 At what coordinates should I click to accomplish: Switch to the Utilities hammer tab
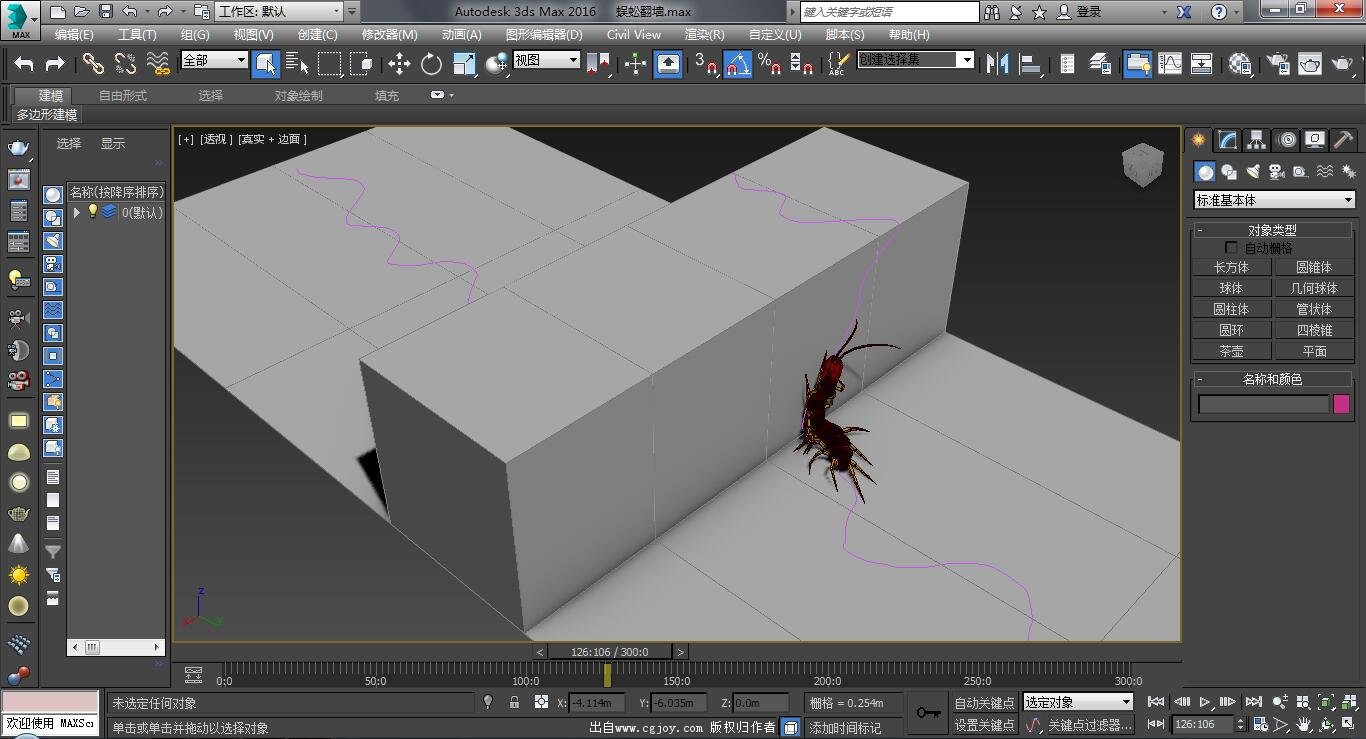coord(1344,140)
